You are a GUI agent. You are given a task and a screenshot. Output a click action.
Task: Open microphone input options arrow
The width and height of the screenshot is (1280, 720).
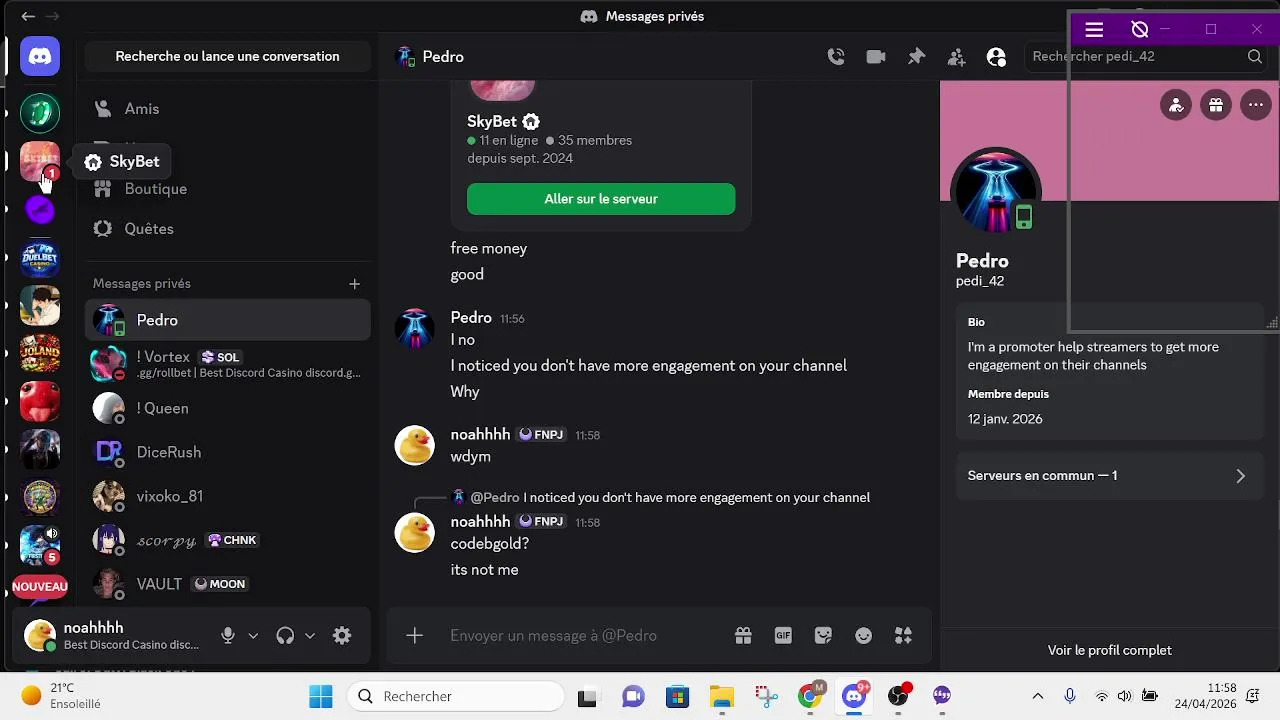click(253, 636)
